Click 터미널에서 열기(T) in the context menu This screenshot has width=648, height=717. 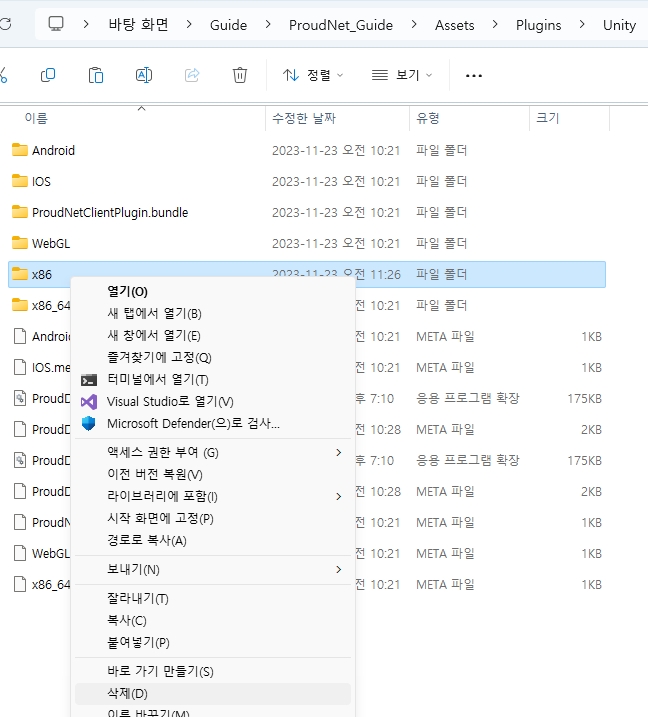157,379
